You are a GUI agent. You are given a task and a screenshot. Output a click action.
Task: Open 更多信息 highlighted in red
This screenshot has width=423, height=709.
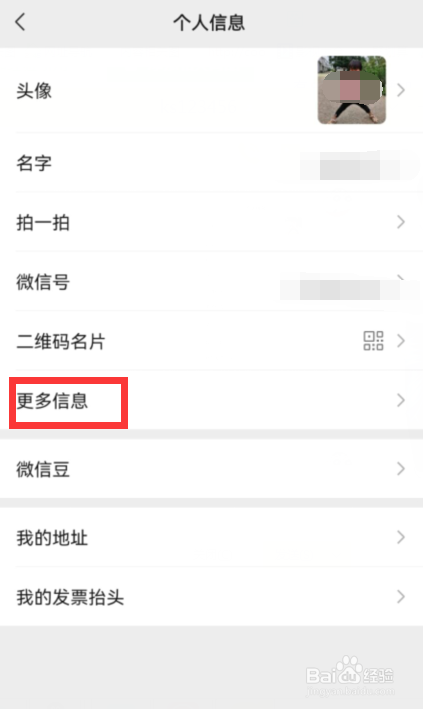point(52,401)
